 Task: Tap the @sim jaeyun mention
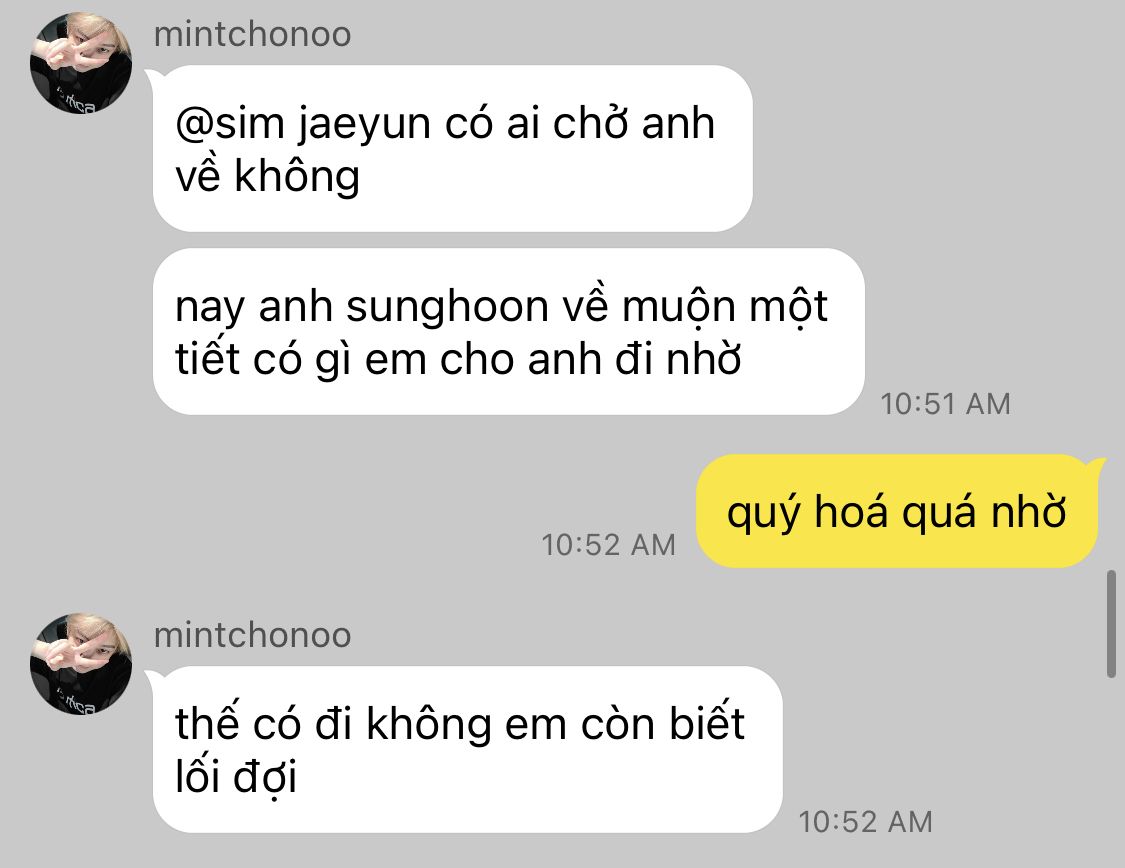302,124
